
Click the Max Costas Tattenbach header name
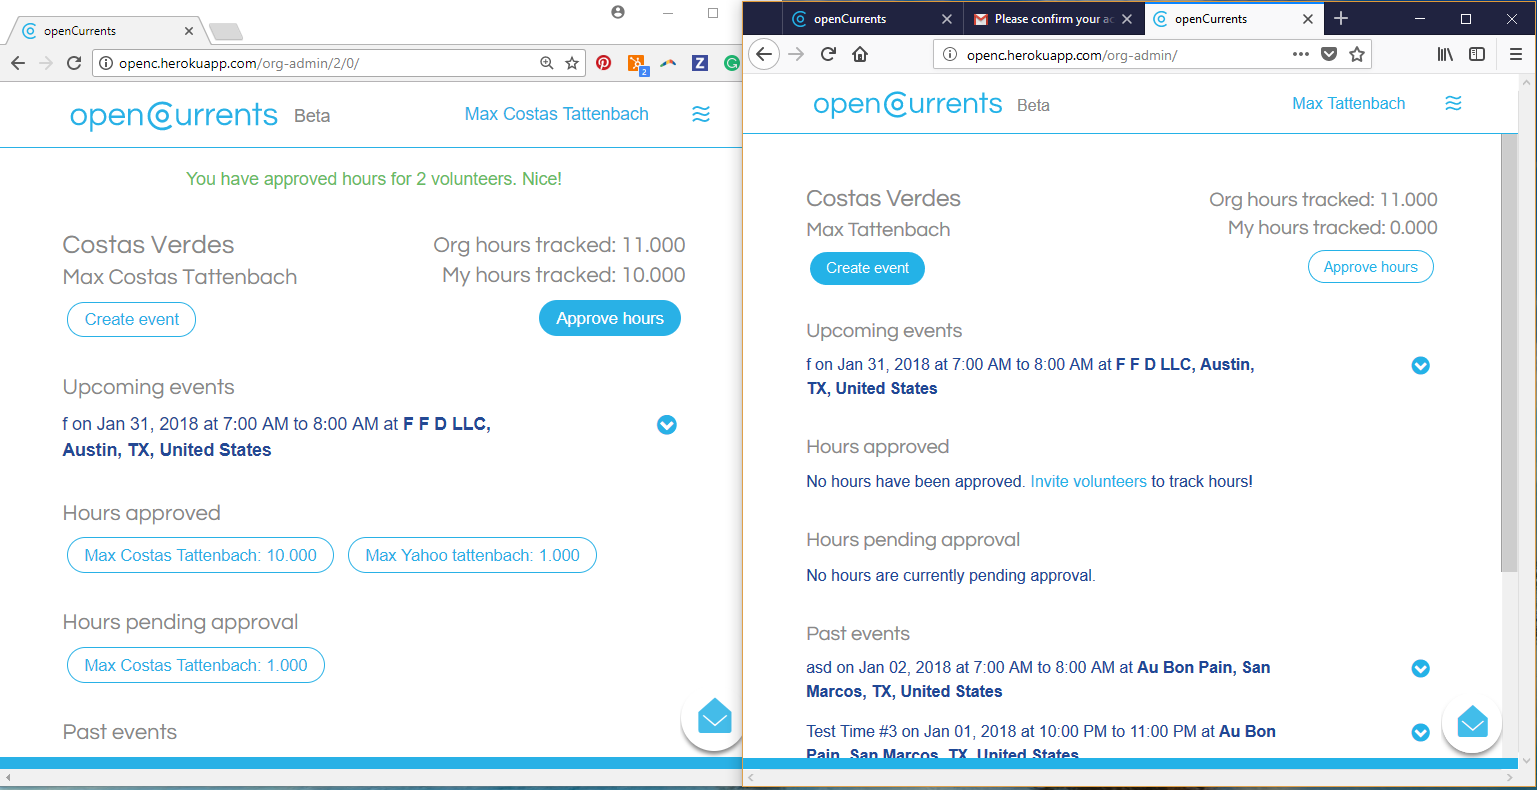[556, 114]
